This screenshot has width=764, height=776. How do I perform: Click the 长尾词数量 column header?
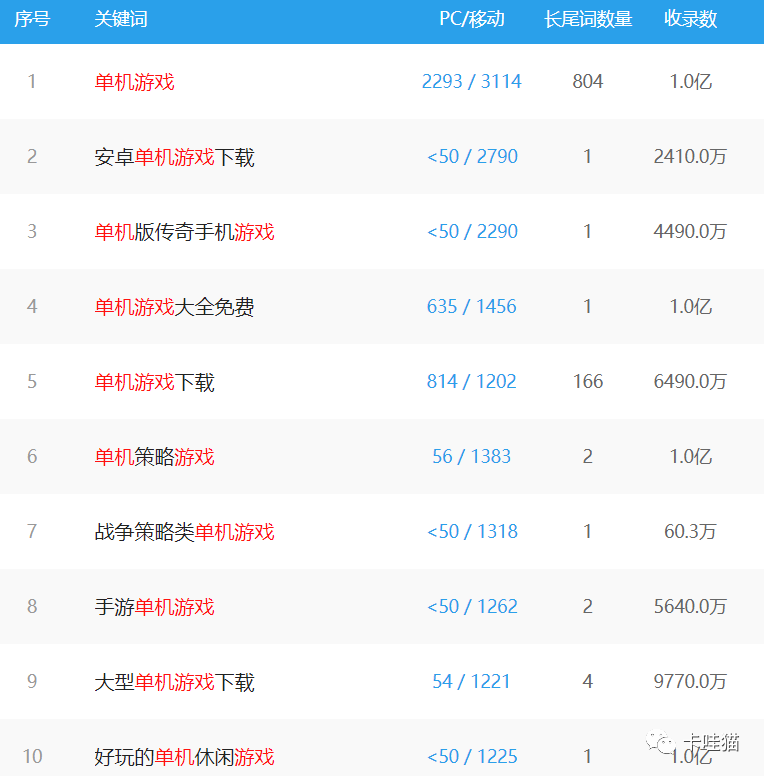[x=588, y=19]
